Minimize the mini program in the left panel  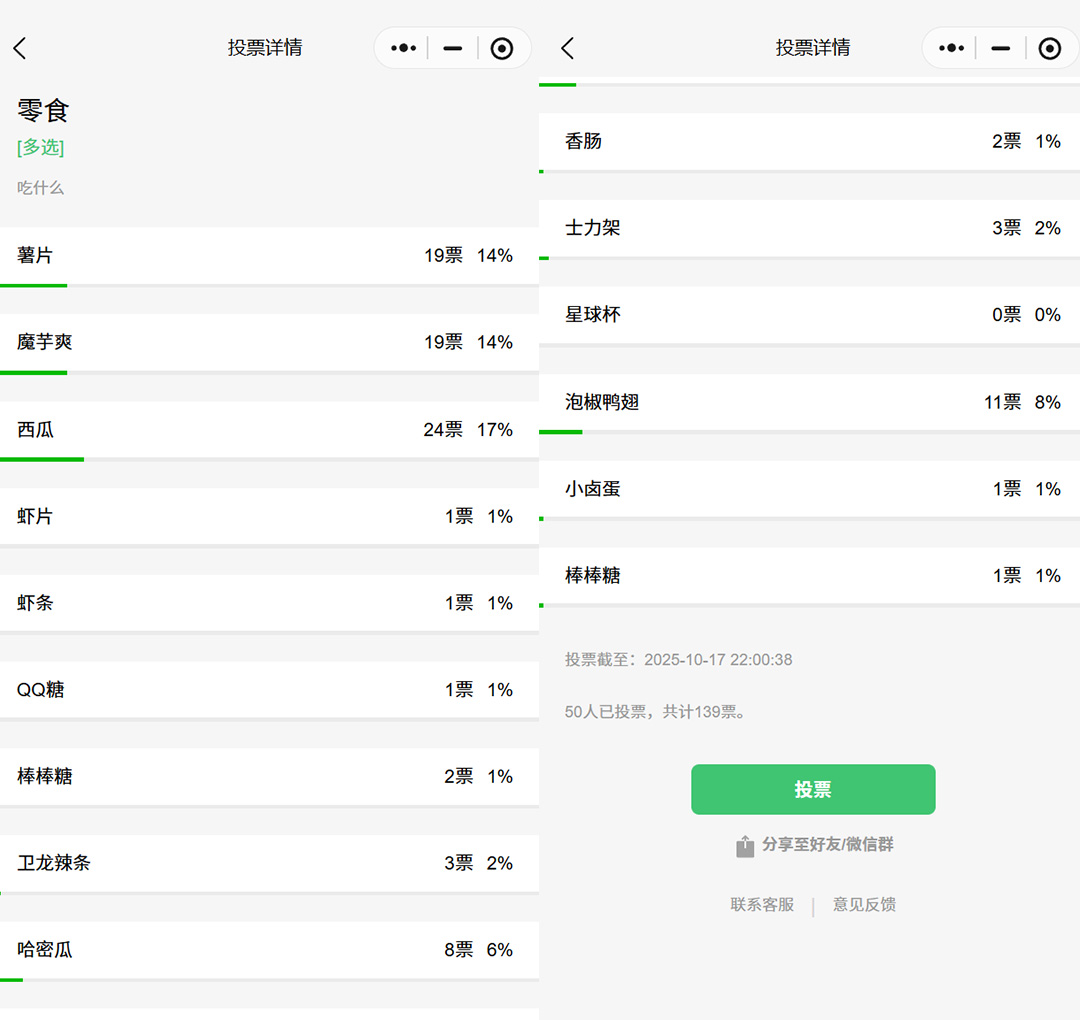pyautogui.click(x=453, y=48)
